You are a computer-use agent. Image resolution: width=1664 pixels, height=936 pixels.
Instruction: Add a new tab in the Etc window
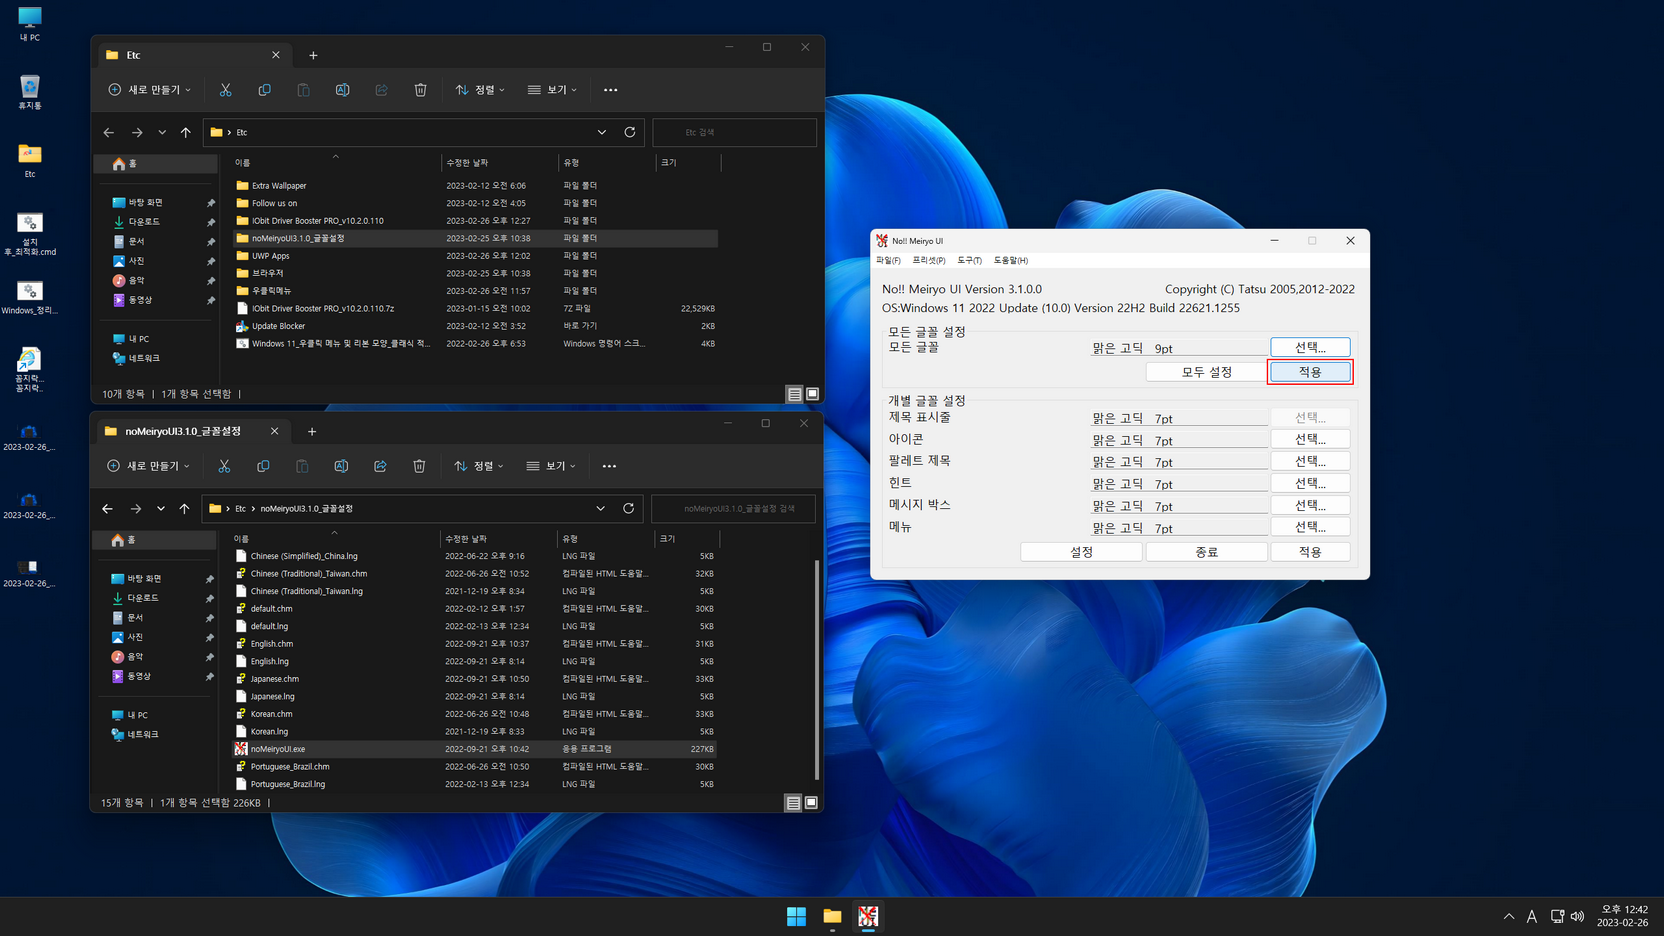(x=313, y=55)
